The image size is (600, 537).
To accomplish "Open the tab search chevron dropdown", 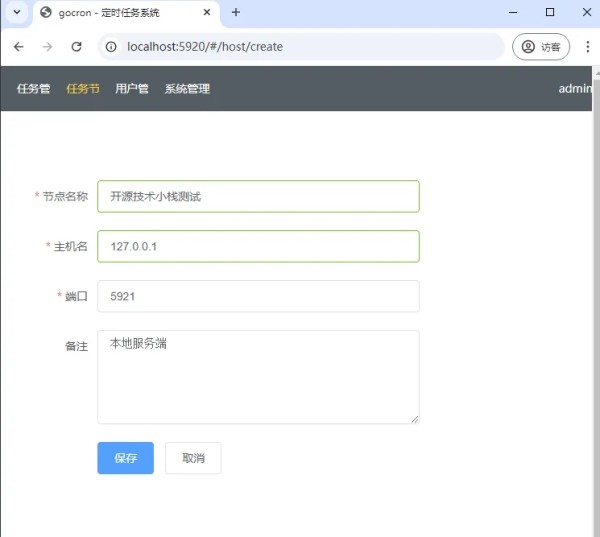I will coord(16,13).
